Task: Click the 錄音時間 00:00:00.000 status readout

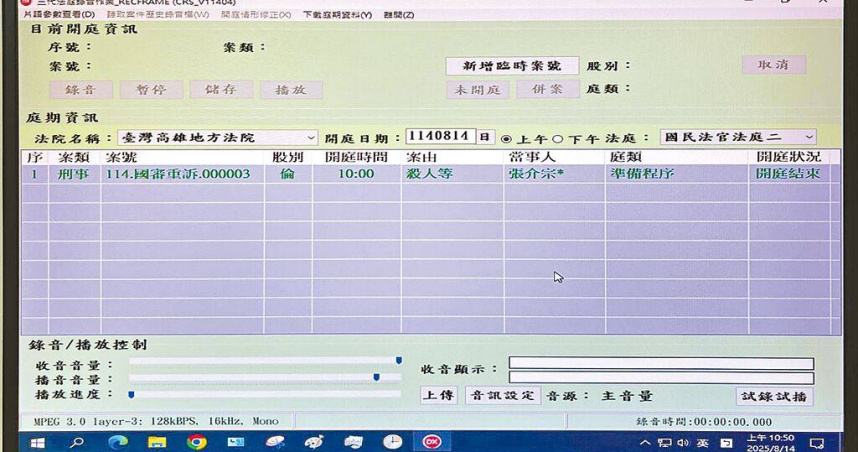Action: 704,422
